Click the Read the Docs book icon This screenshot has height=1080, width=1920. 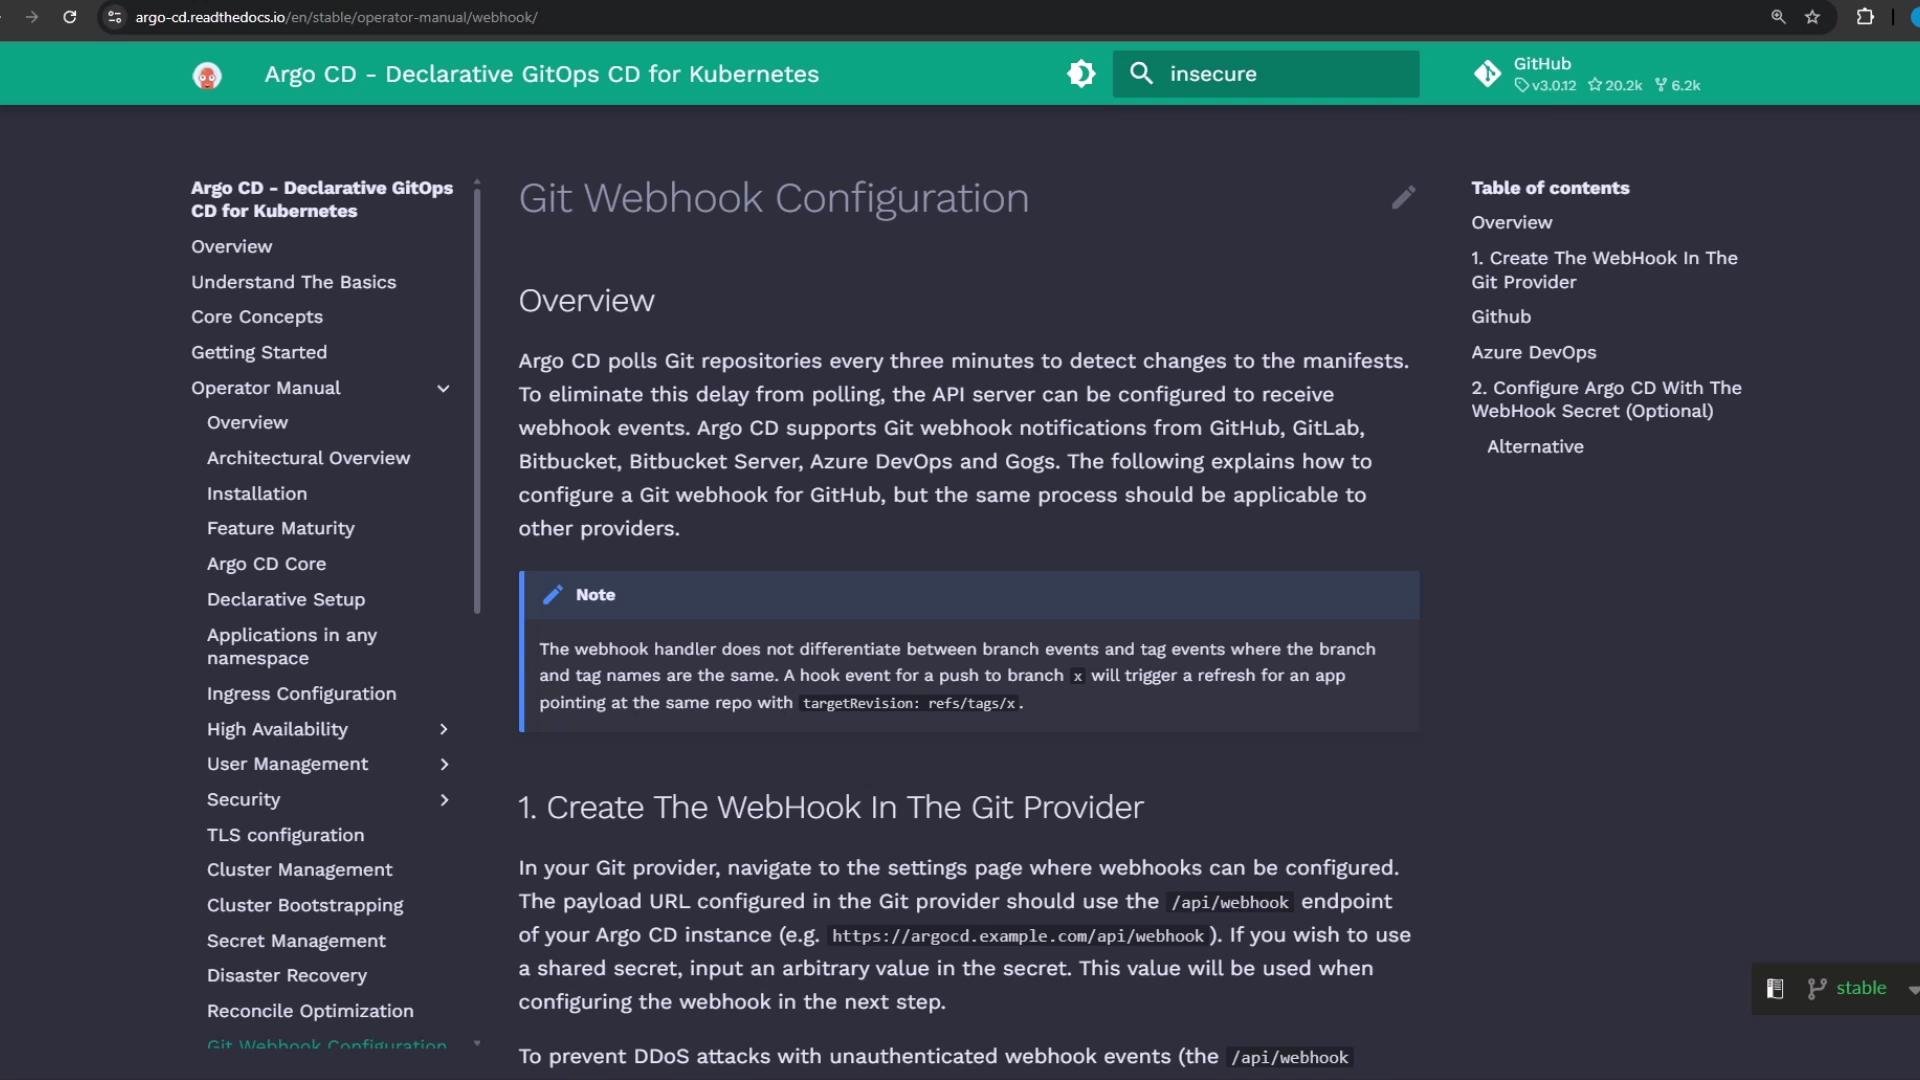pyautogui.click(x=1775, y=989)
